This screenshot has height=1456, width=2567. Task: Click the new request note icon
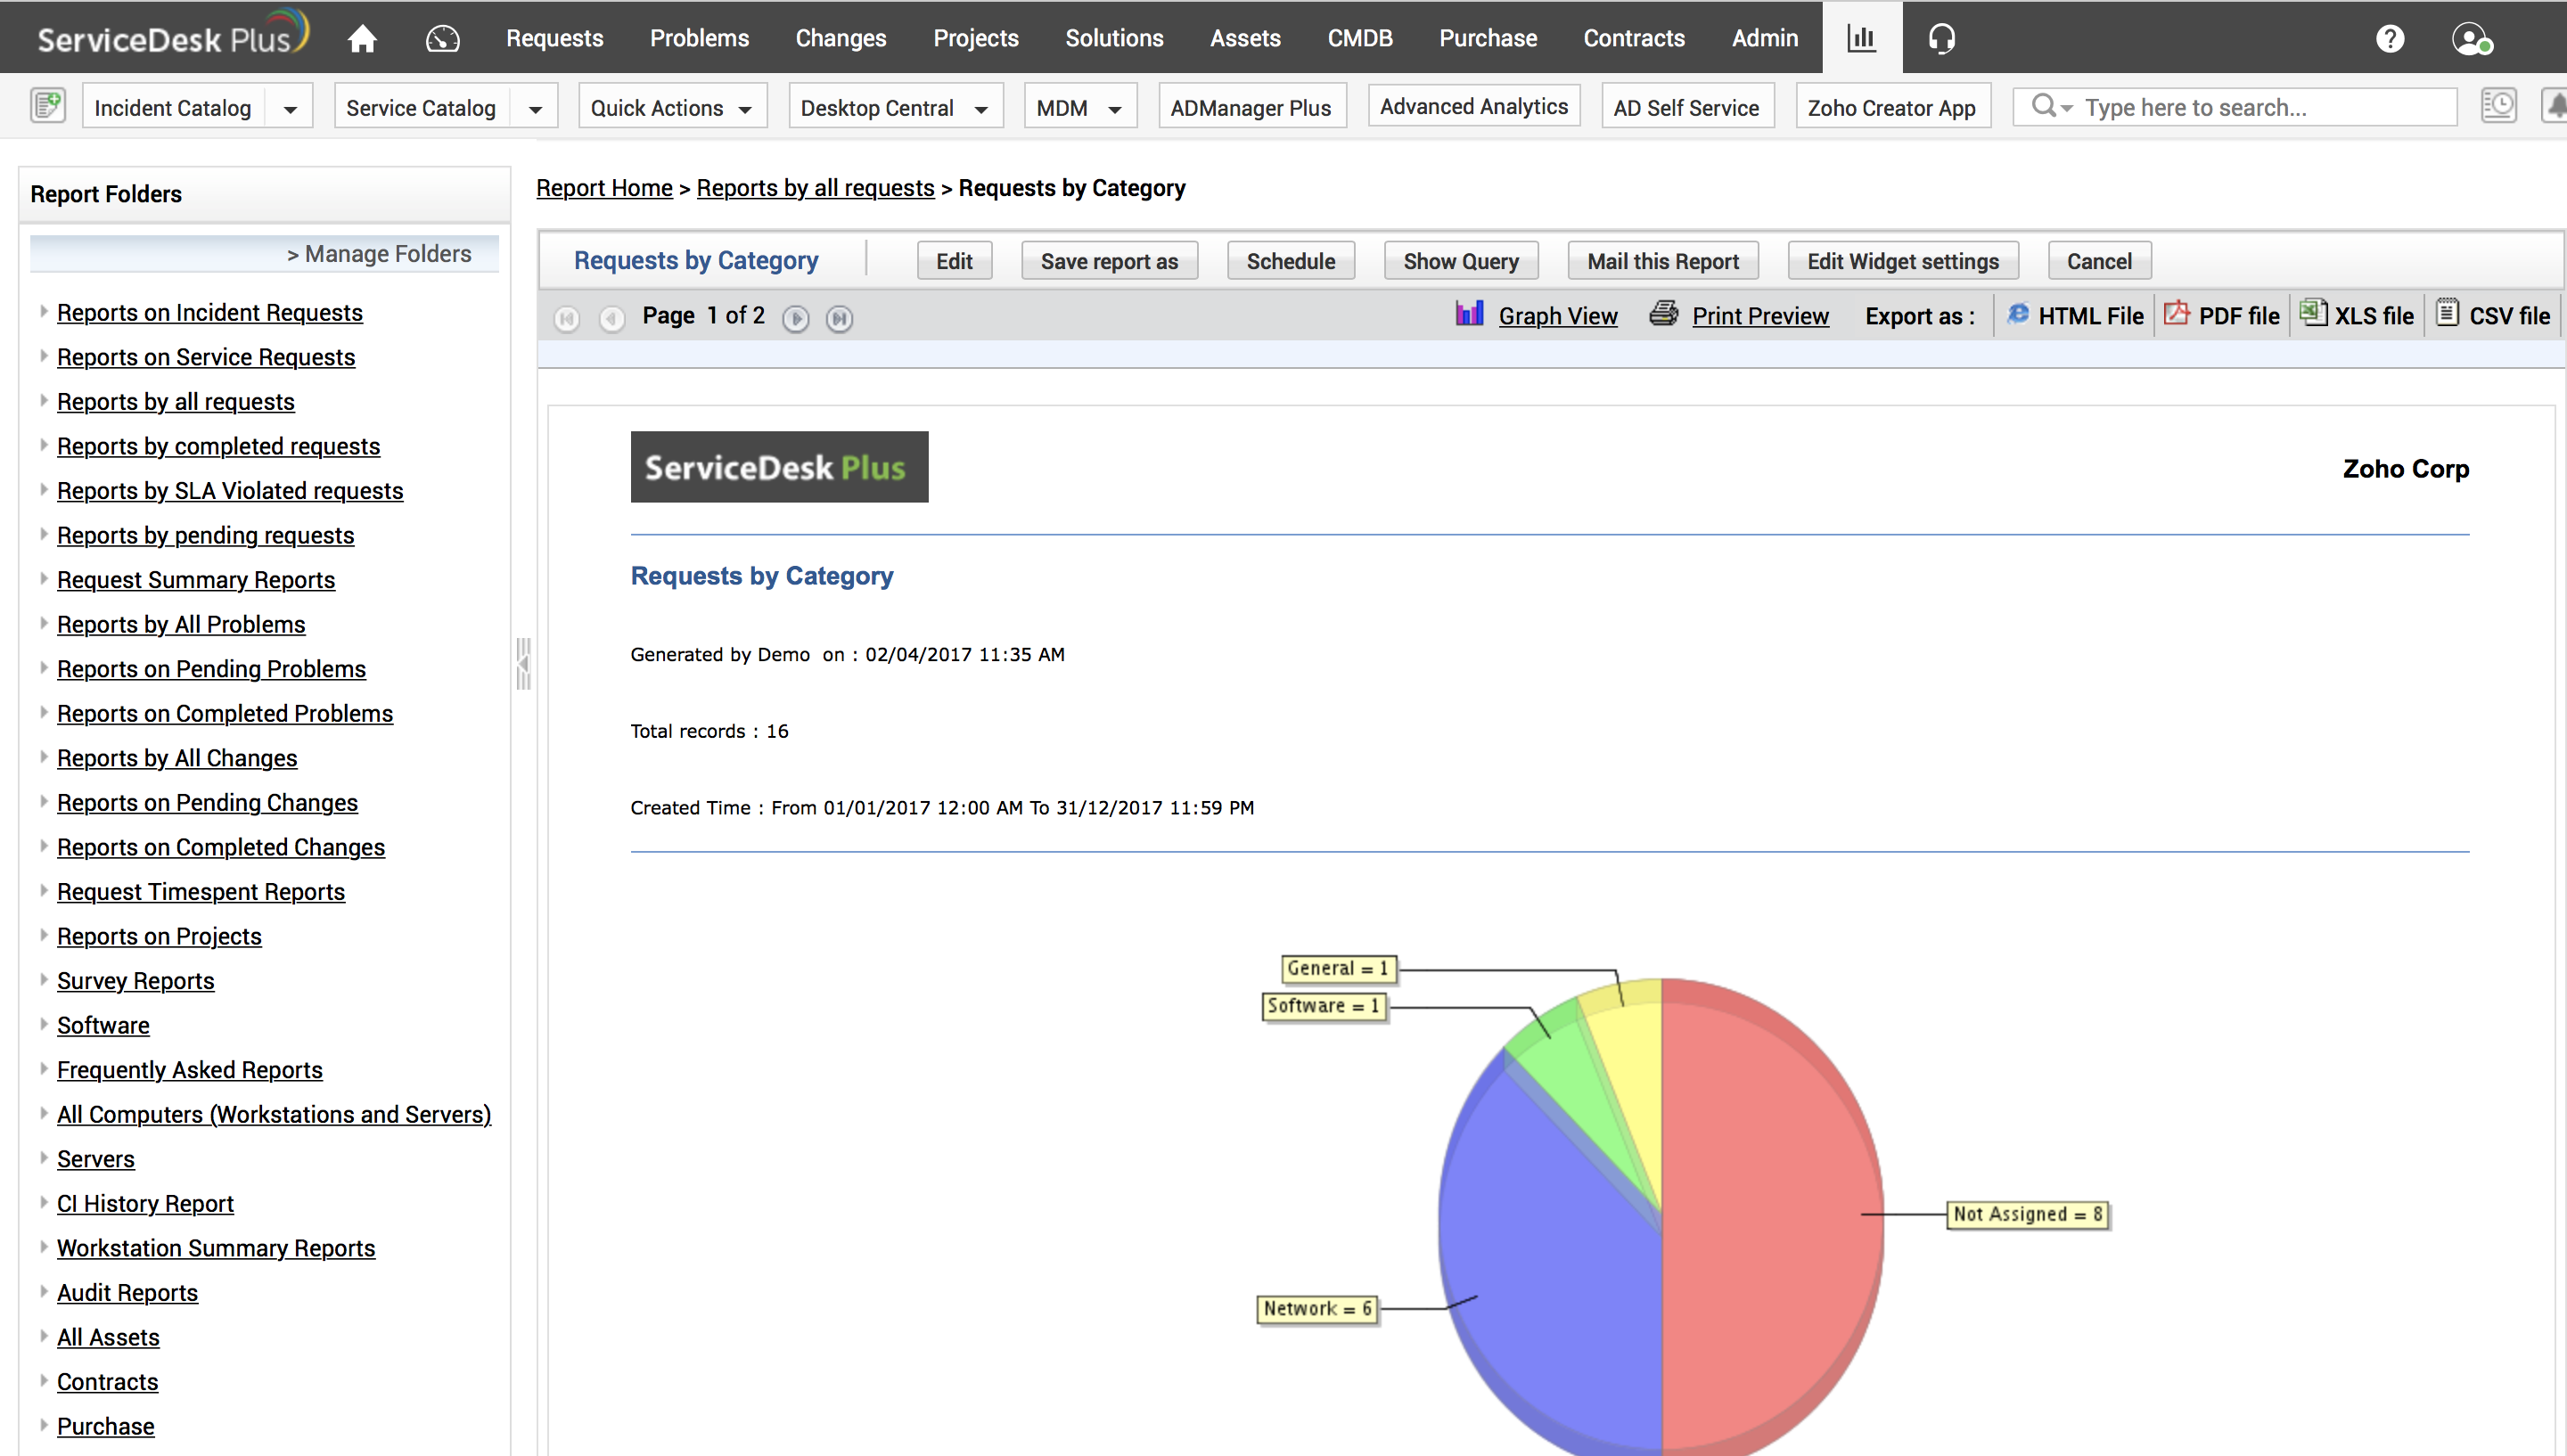(x=47, y=106)
